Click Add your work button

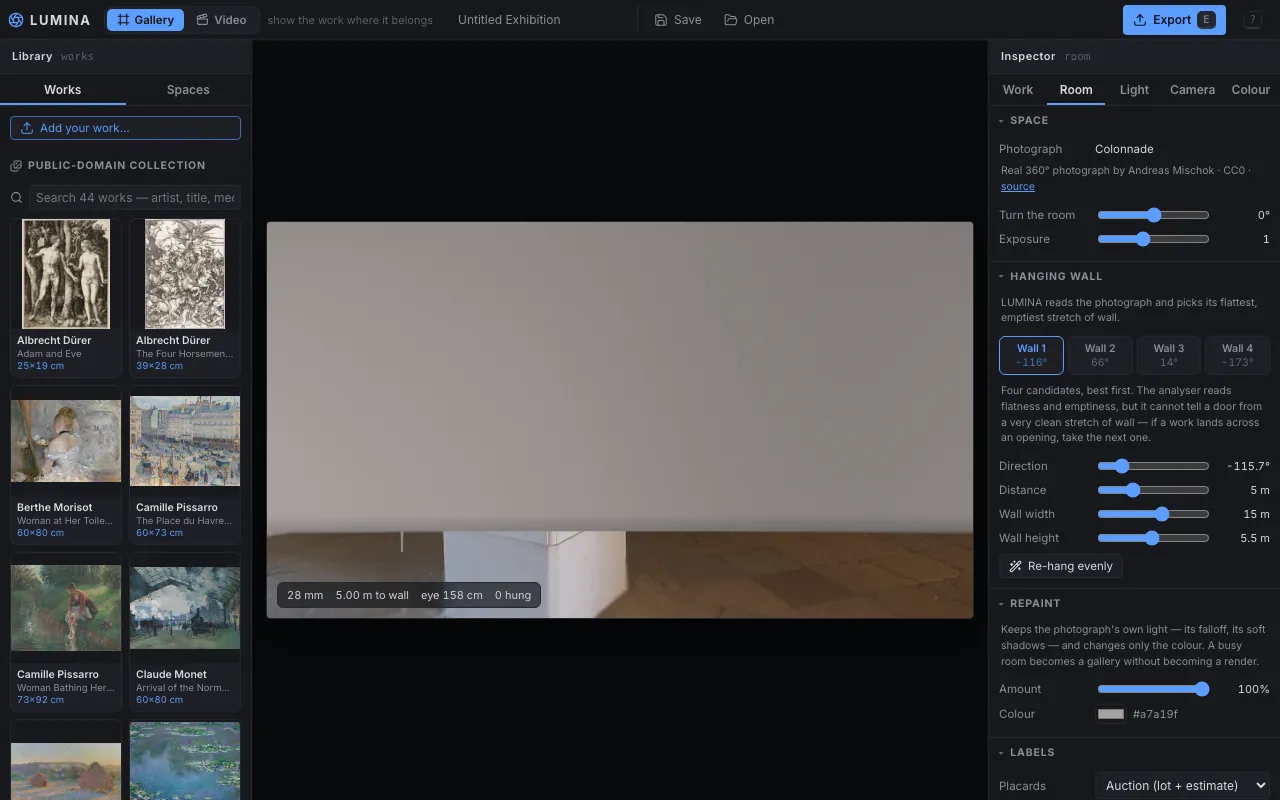(x=125, y=128)
